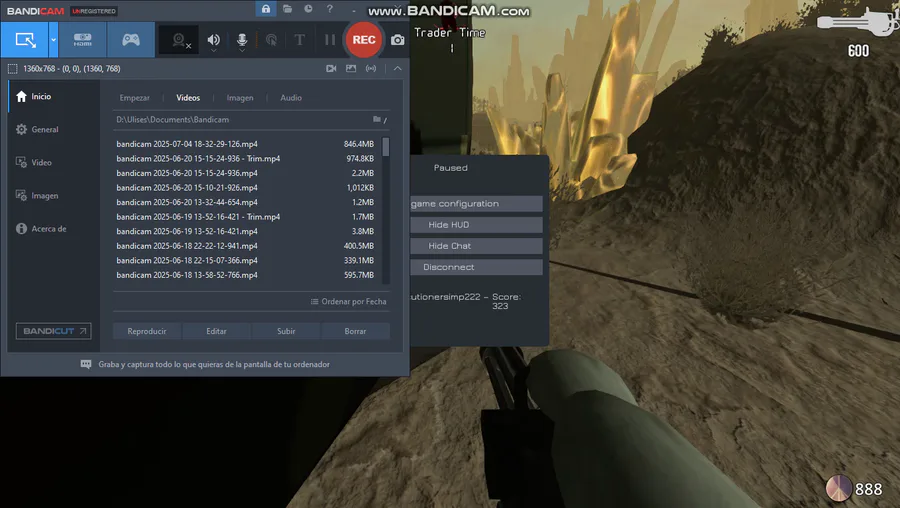Click the video camera icon in status row
900x508 pixels.
331,68
